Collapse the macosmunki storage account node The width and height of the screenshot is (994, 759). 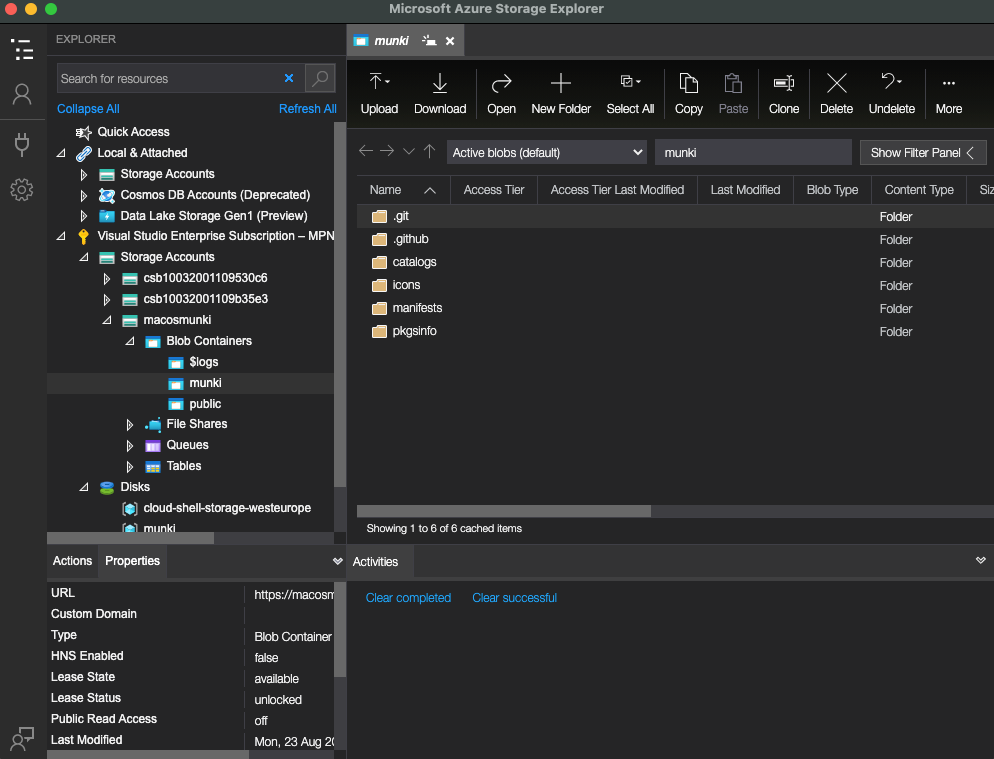pos(107,321)
